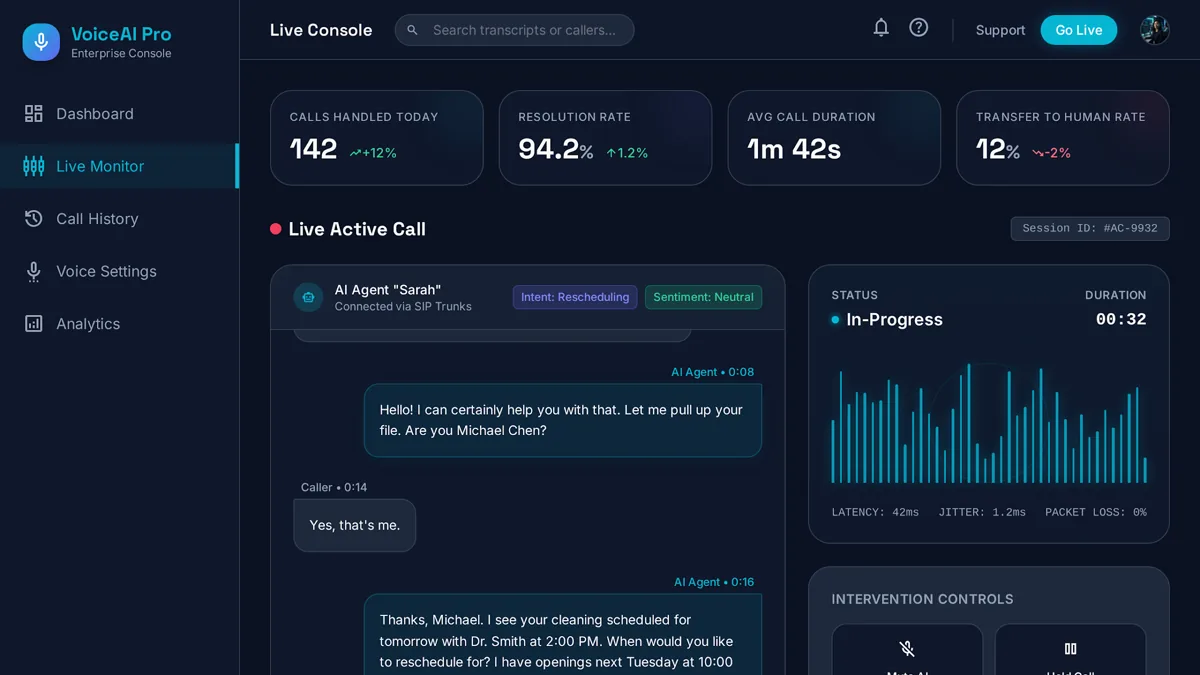
Task: Click the Intent: Rescheduling tag
Action: 575,297
